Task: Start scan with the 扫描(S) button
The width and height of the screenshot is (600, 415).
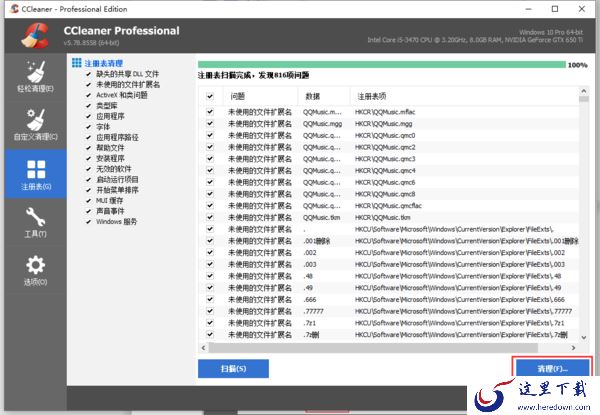Action: coord(233,369)
